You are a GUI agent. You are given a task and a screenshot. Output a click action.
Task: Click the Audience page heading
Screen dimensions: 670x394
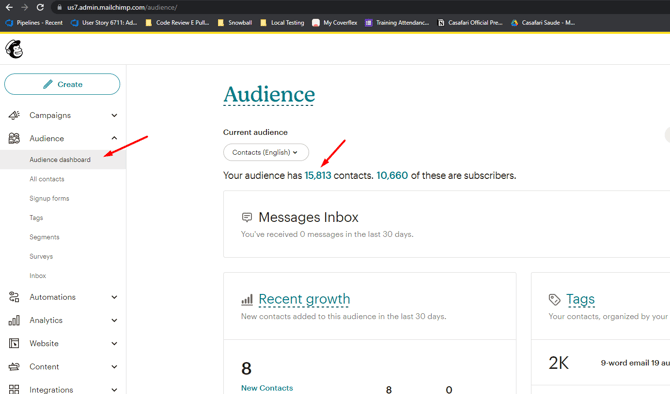[x=269, y=94]
